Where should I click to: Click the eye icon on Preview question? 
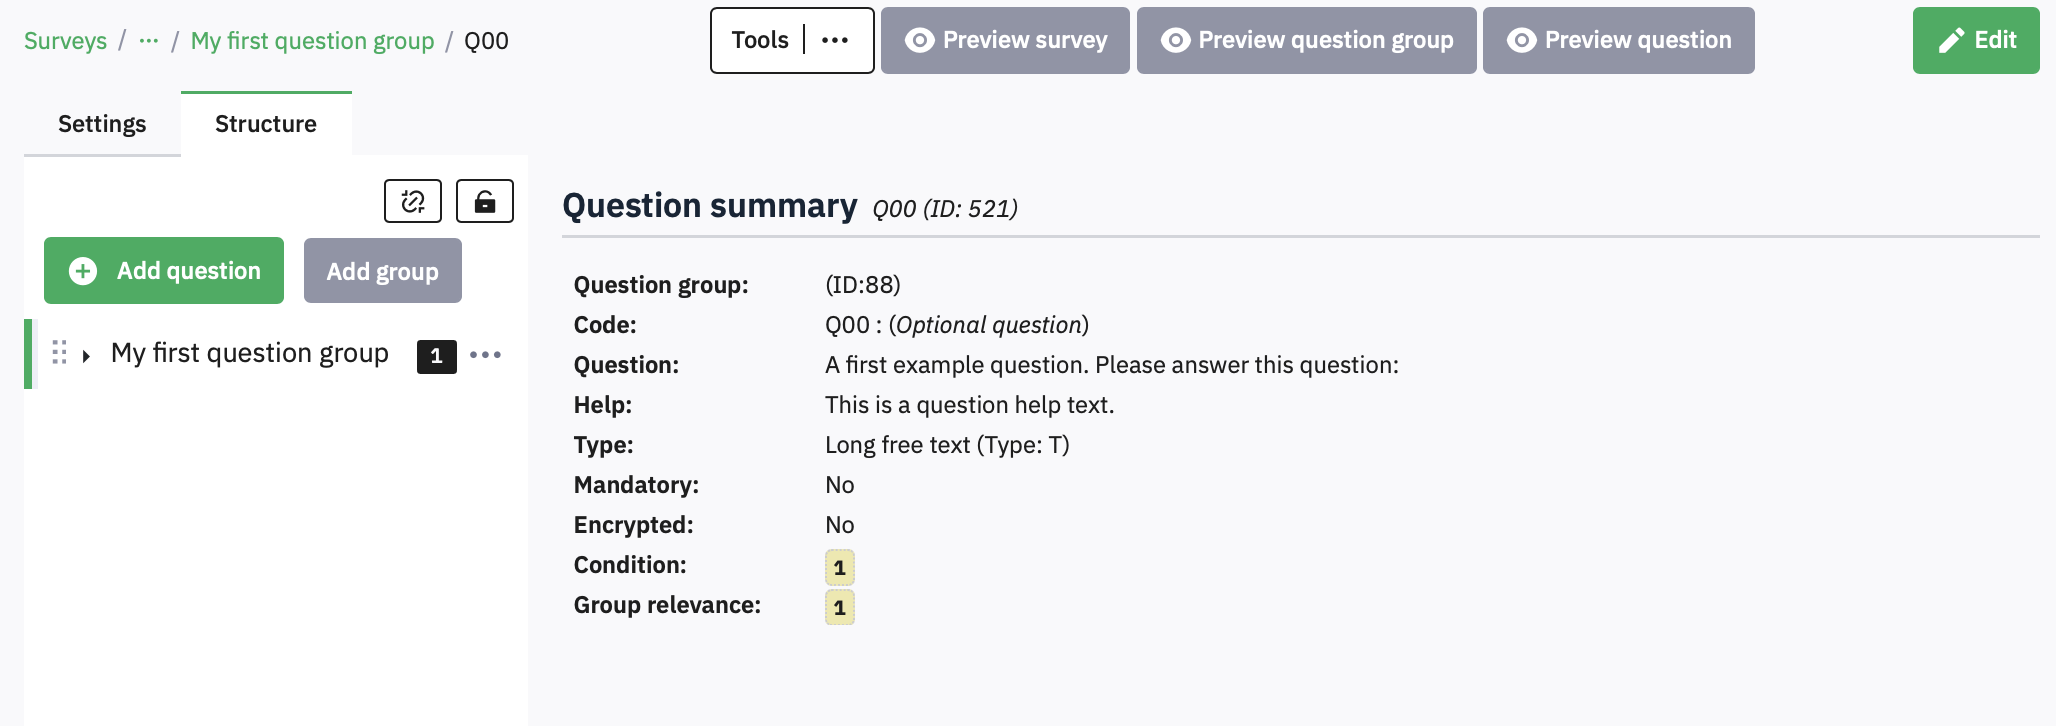click(1521, 40)
